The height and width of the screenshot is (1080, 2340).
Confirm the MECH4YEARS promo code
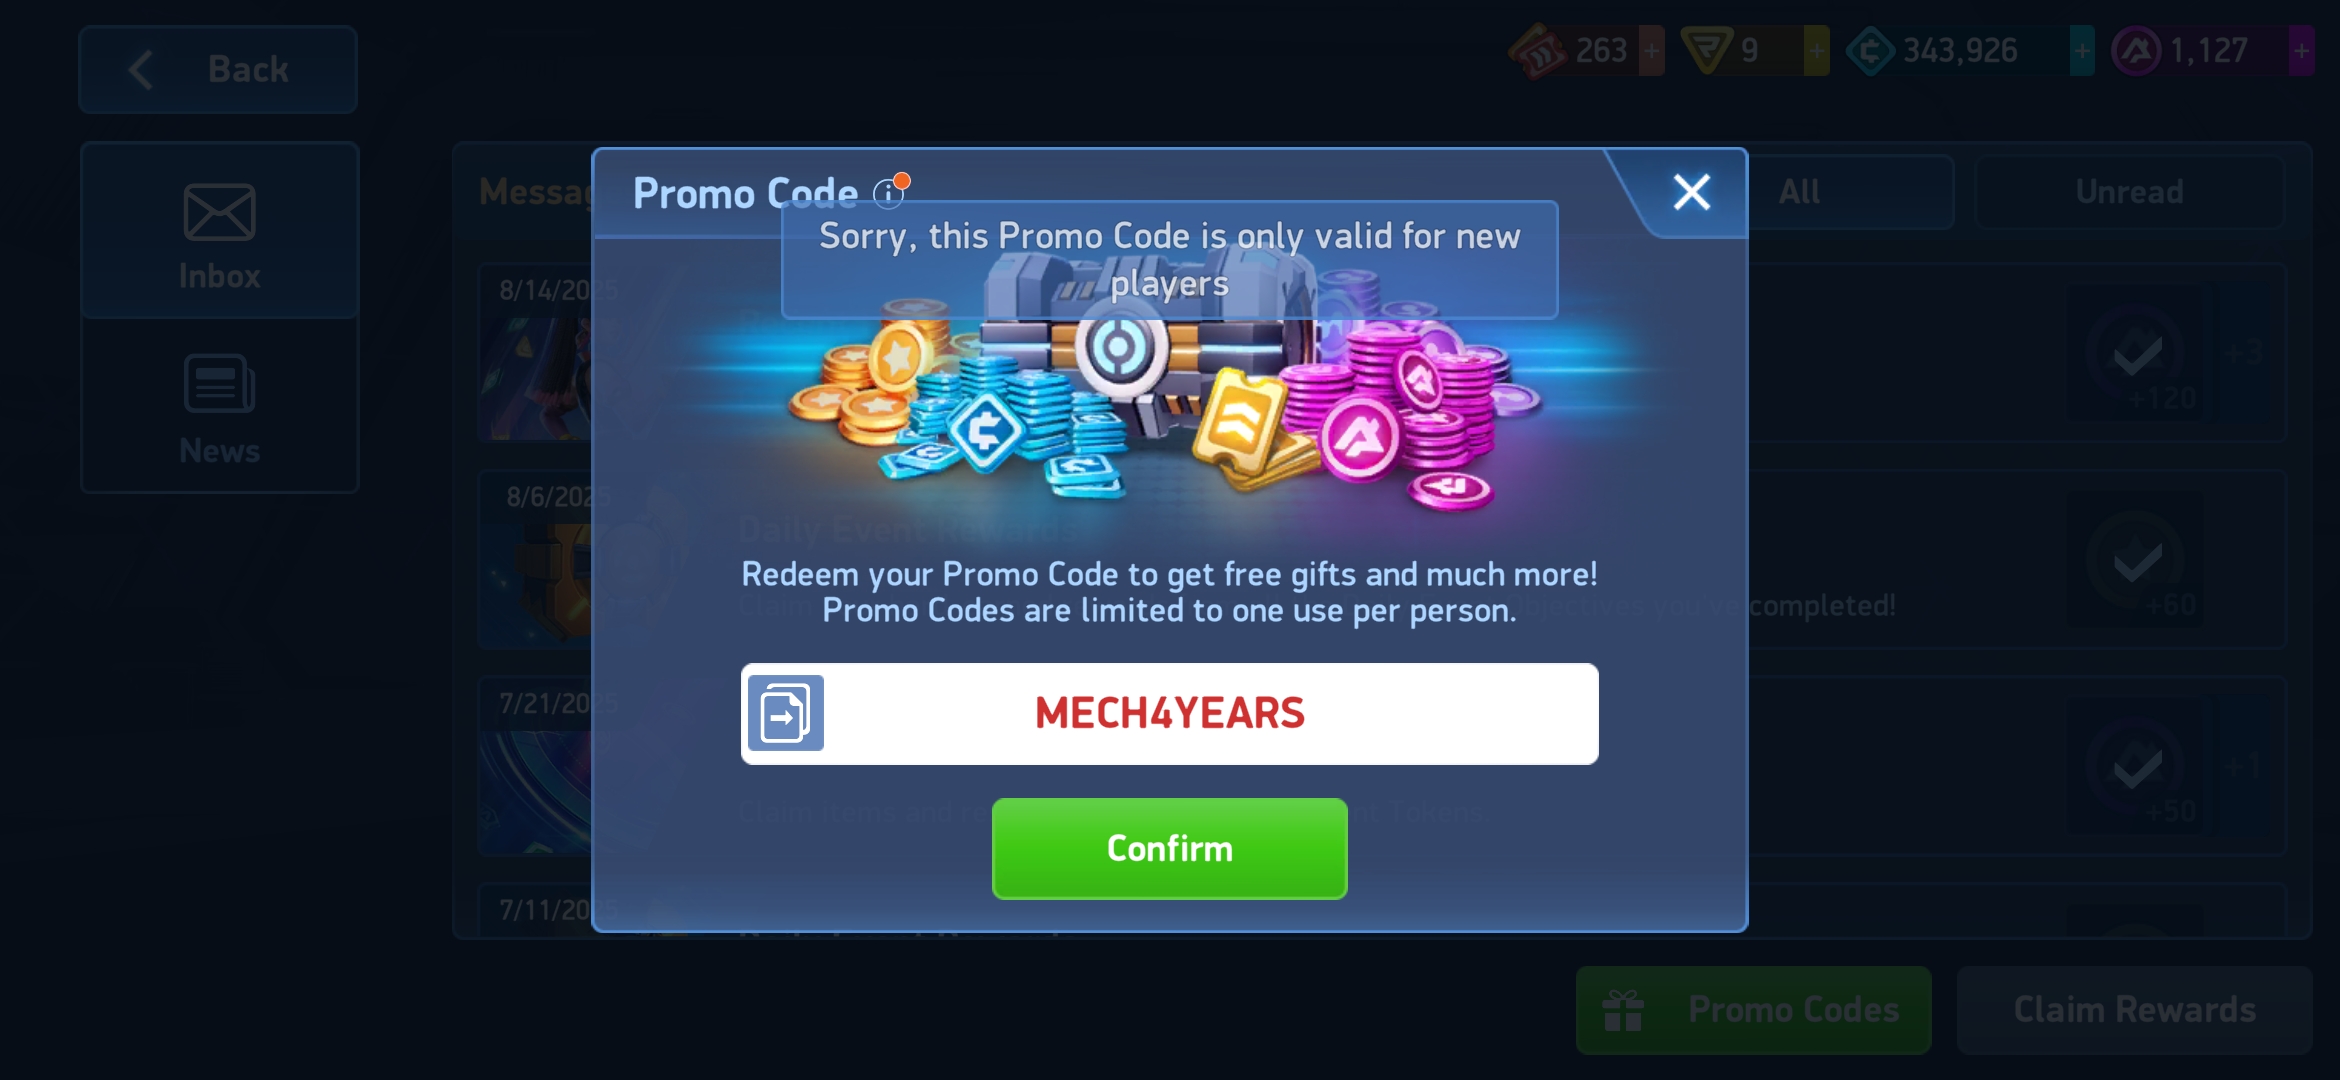point(1169,848)
